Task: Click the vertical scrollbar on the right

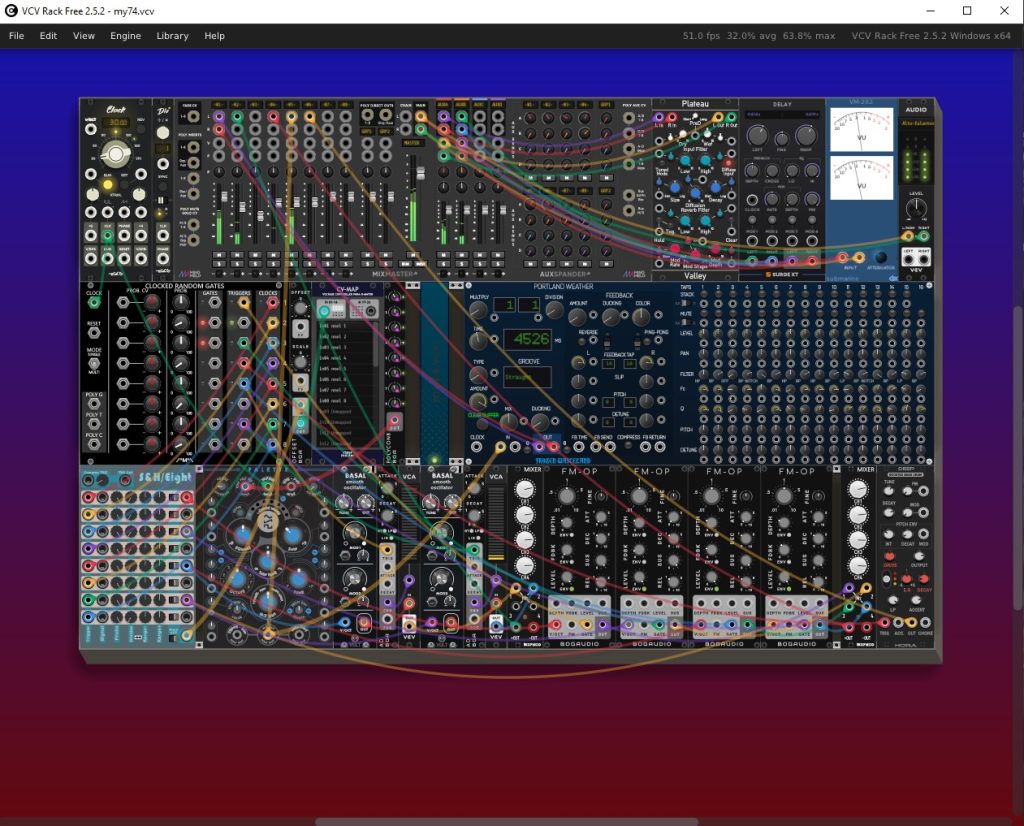Action: [x=1017, y=457]
